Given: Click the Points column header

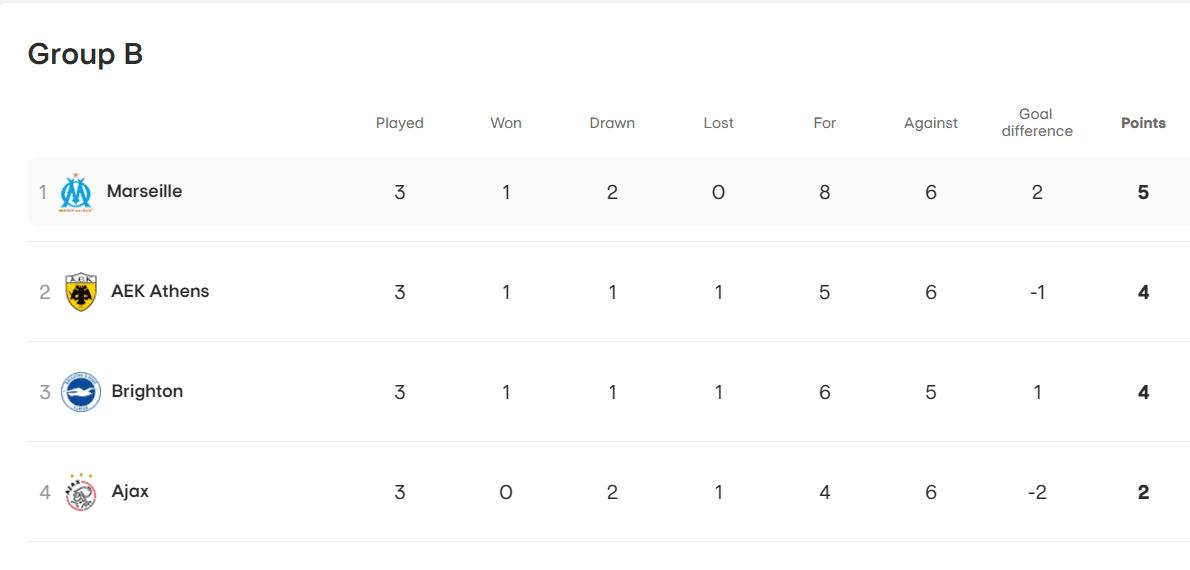Looking at the screenshot, I should [x=1143, y=123].
